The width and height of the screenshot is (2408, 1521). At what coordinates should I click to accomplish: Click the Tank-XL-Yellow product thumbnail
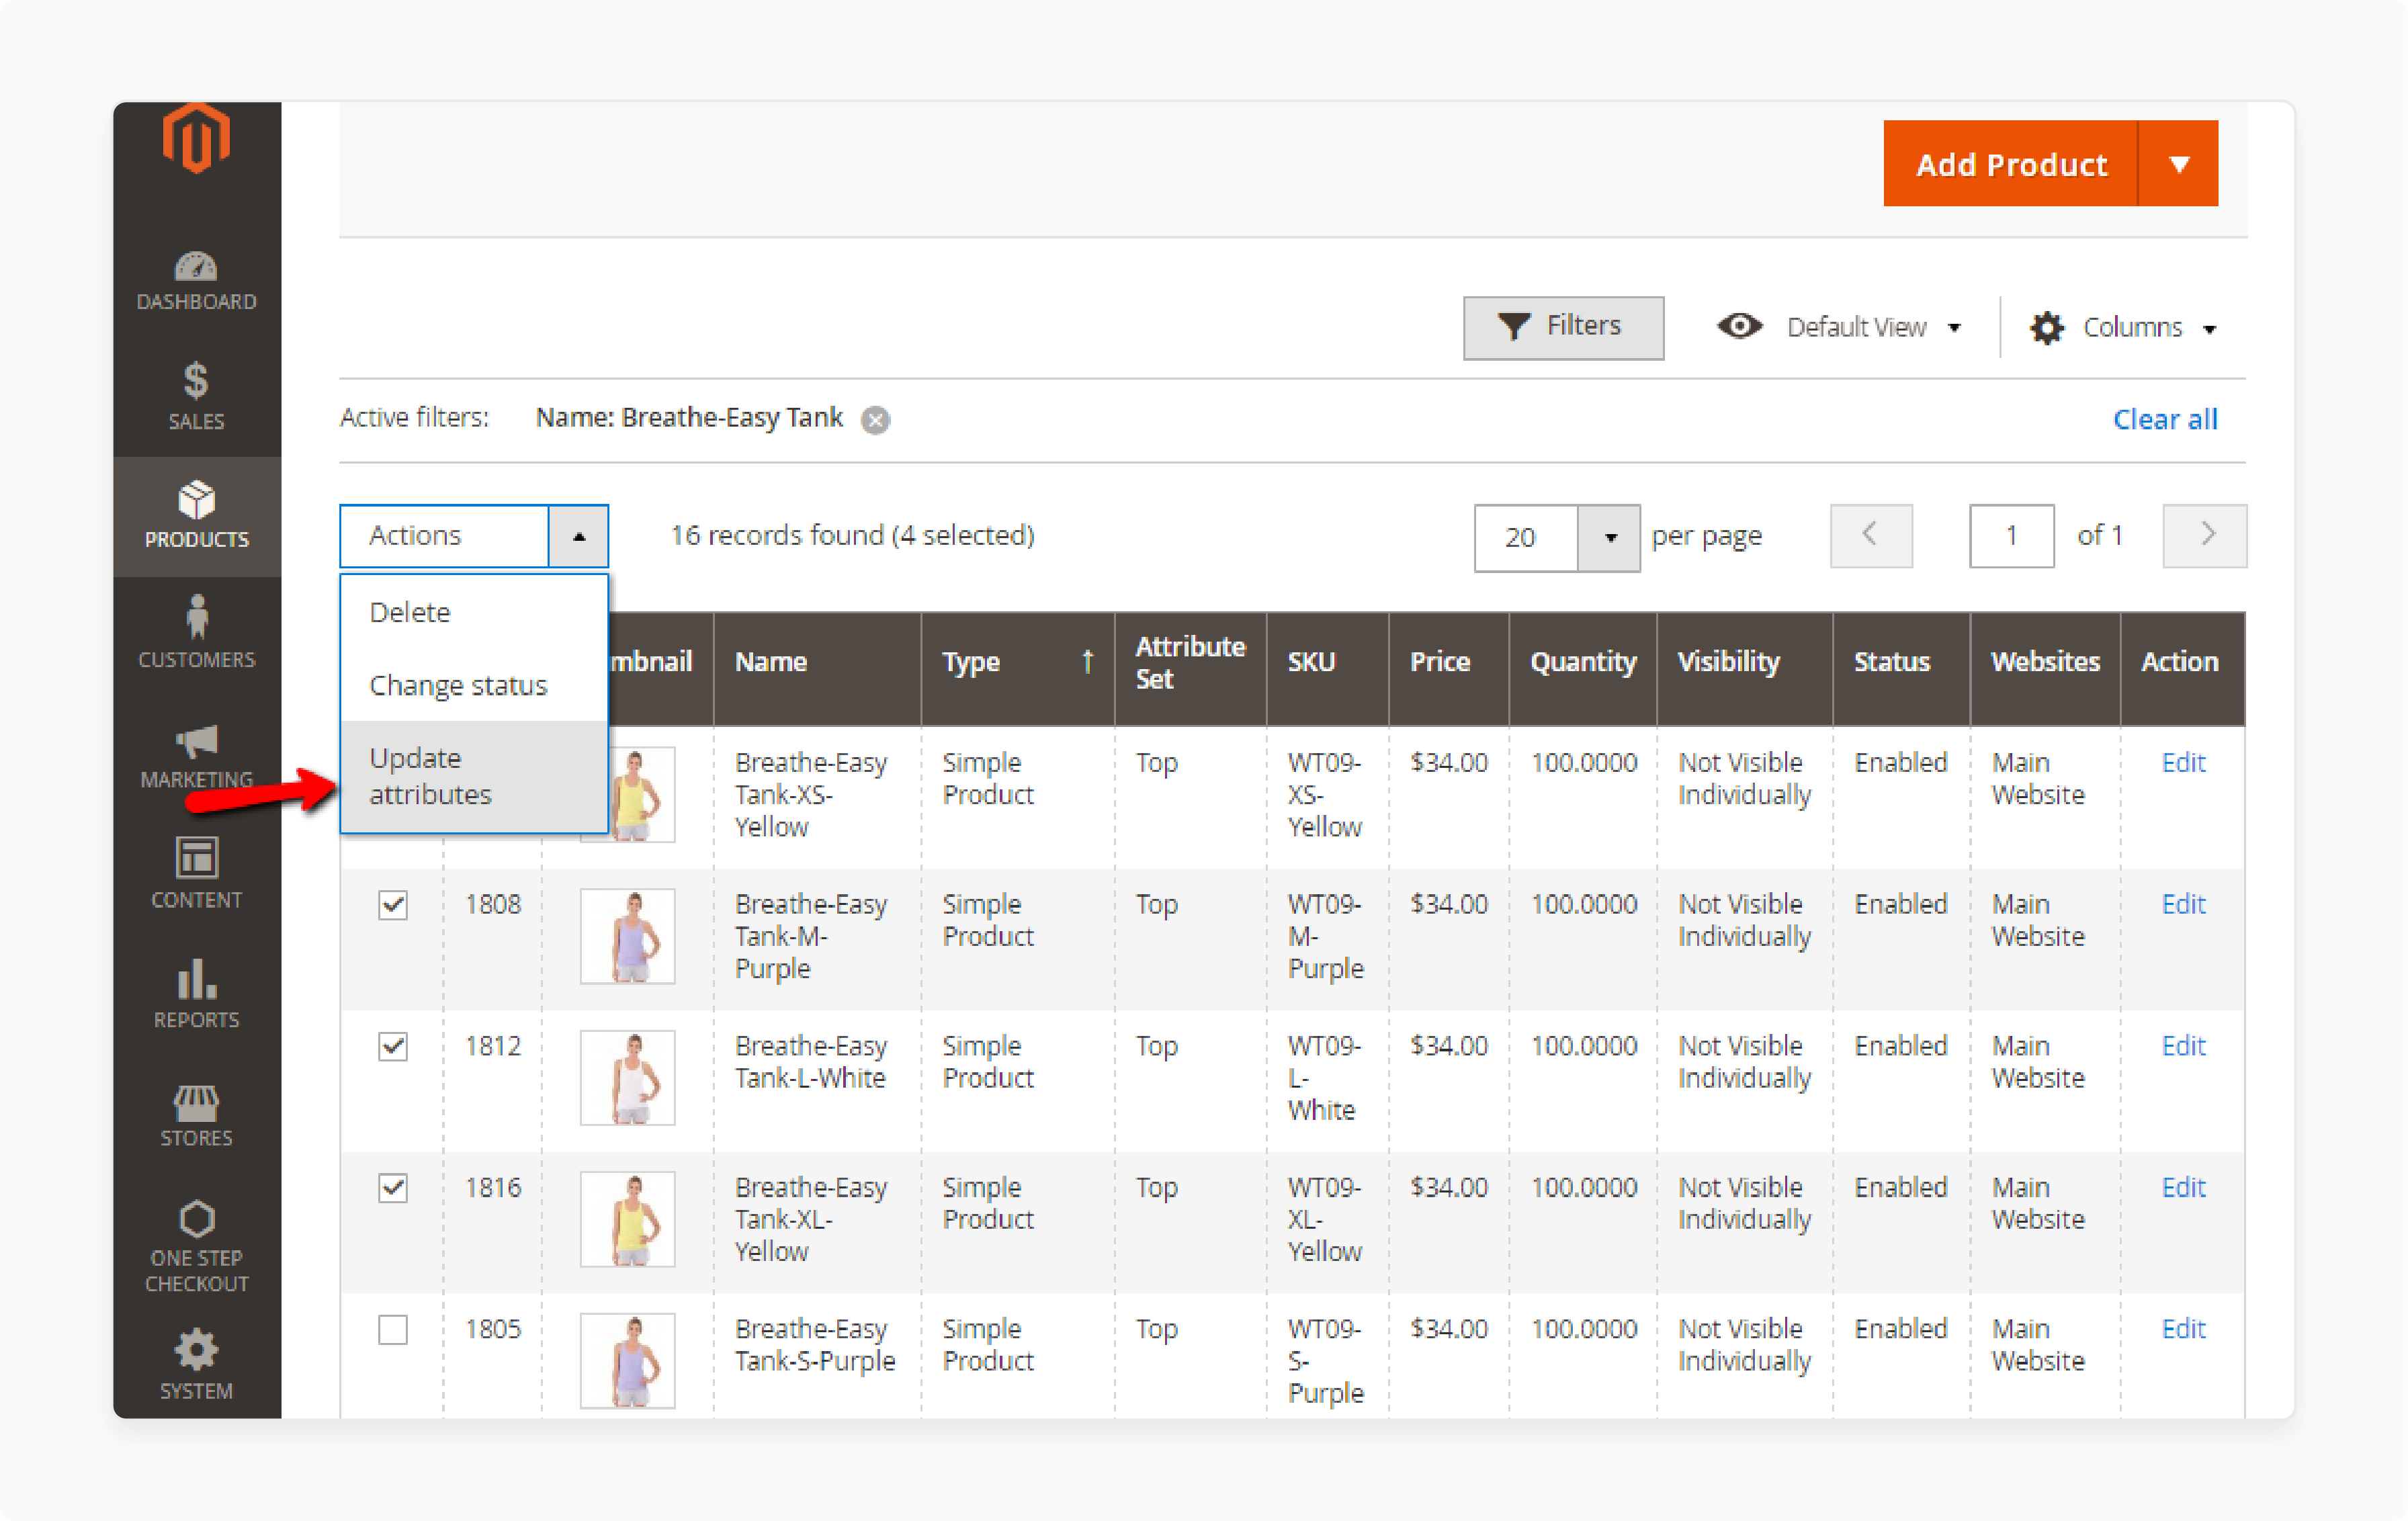(628, 1220)
